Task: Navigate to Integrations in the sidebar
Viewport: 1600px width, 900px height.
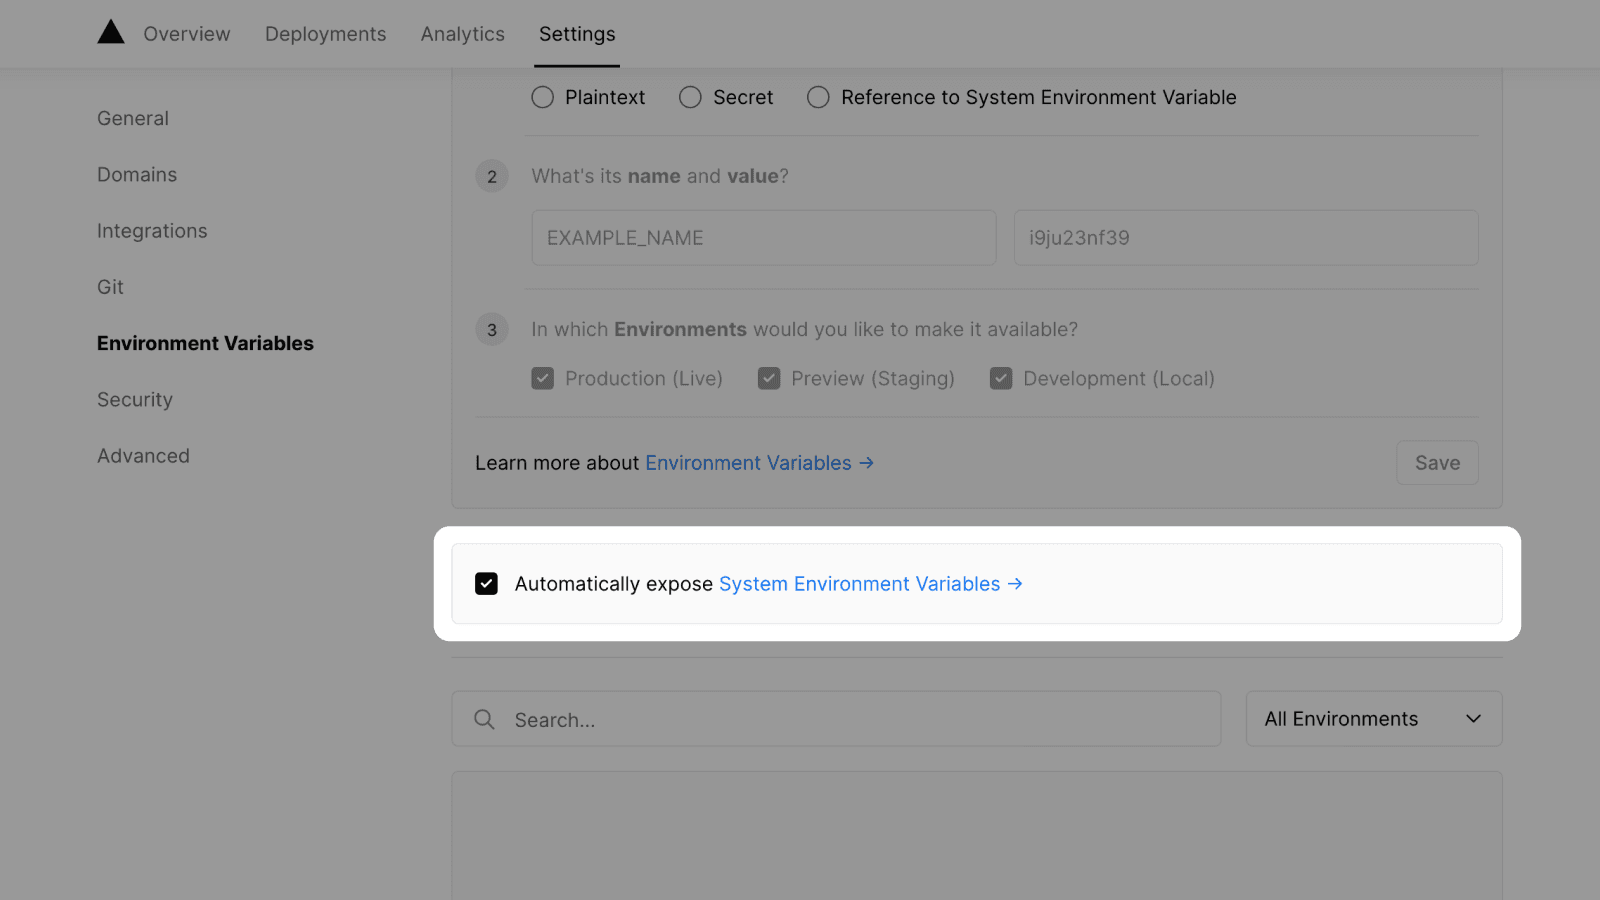Action: pyautogui.click(x=152, y=231)
